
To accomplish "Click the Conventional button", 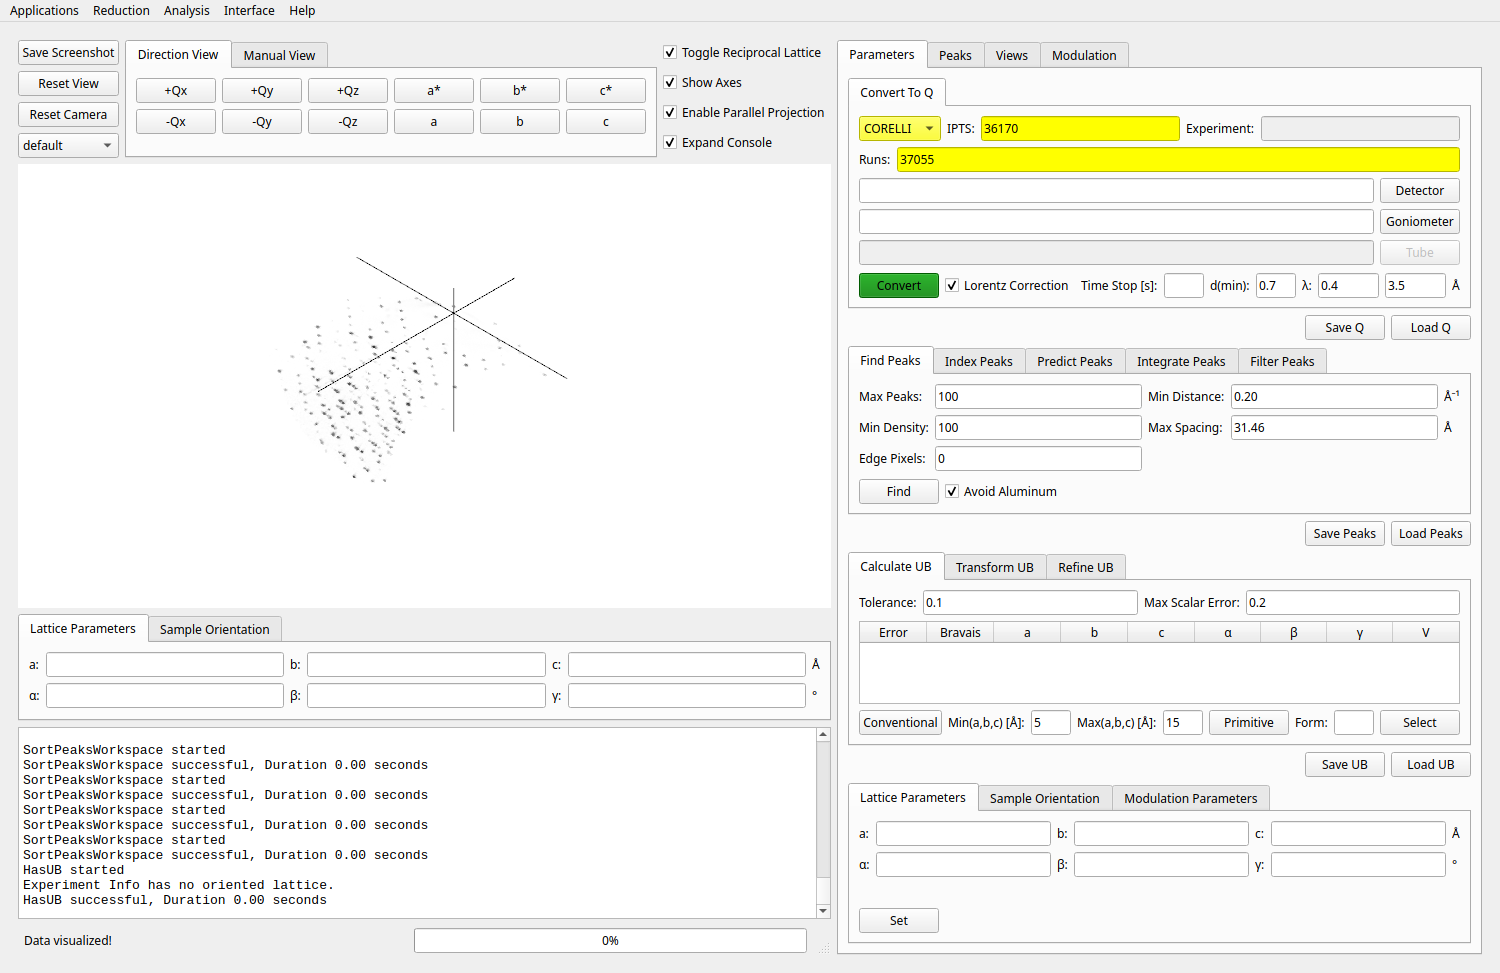I will pos(901,723).
